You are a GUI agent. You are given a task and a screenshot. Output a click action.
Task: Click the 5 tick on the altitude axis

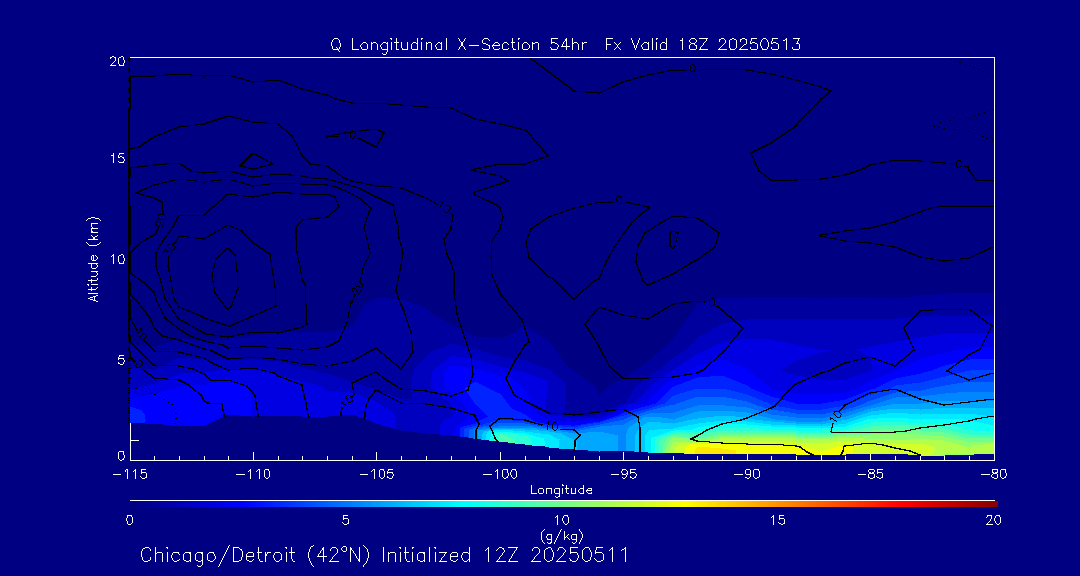tap(121, 360)
